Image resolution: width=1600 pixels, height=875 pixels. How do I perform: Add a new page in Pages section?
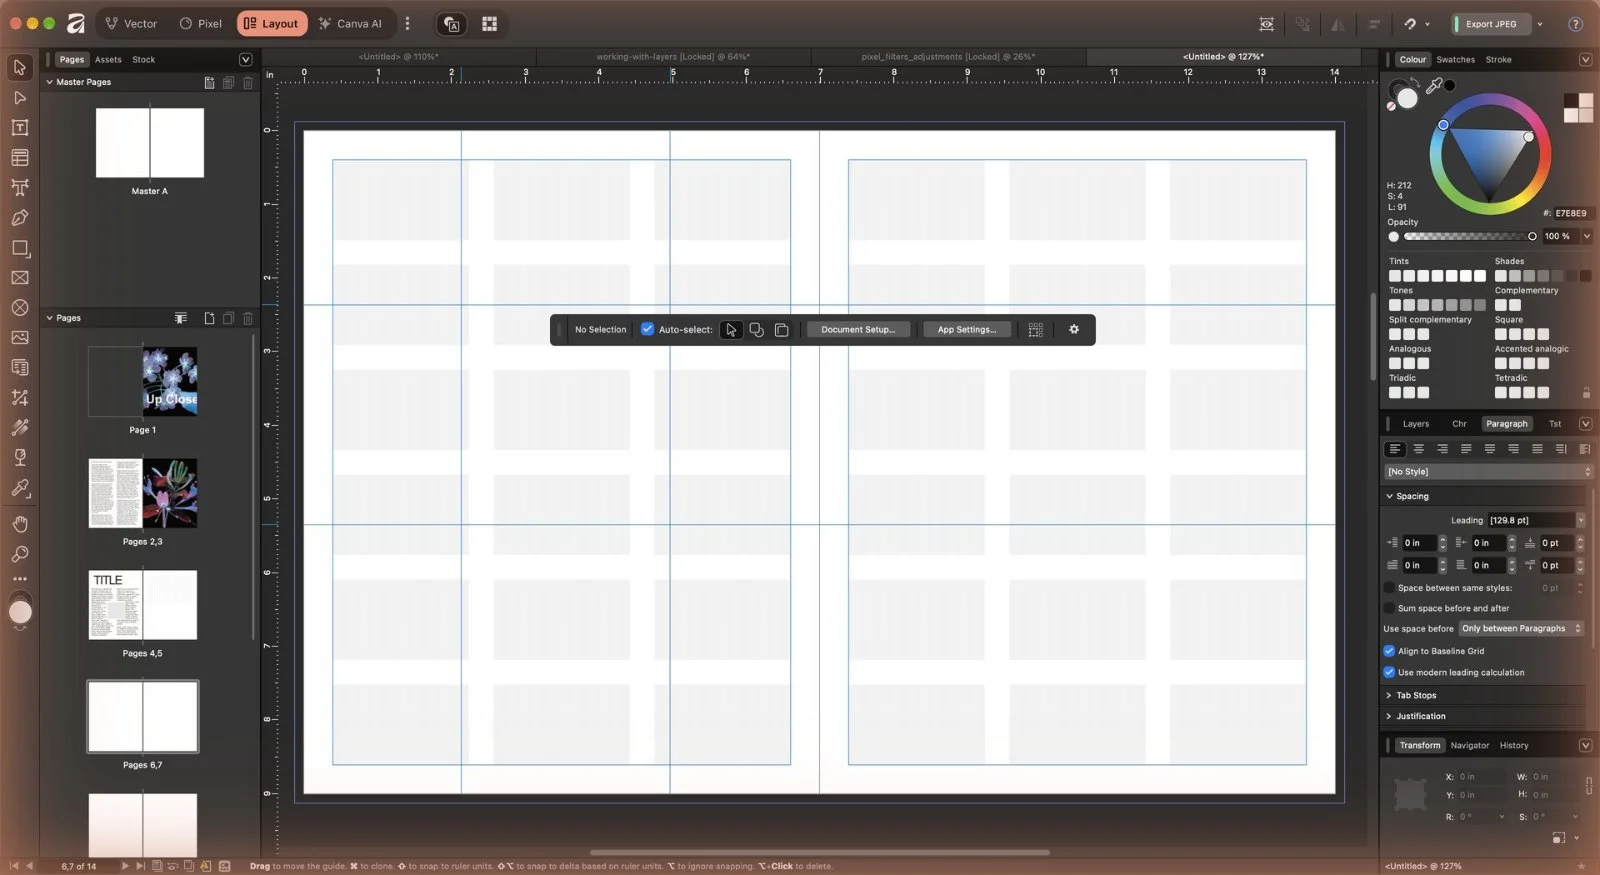(209, 318)
